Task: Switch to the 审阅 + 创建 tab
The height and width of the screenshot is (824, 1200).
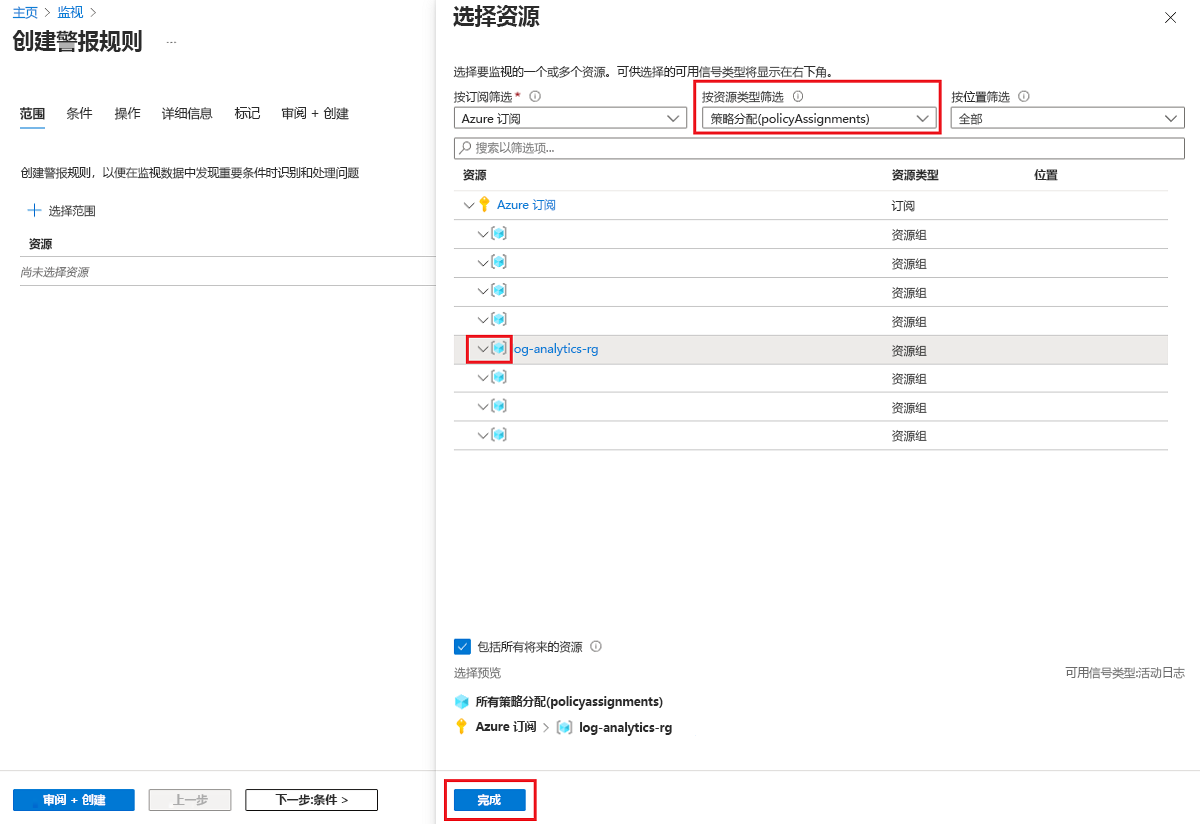Action: [x=315, y=114]
